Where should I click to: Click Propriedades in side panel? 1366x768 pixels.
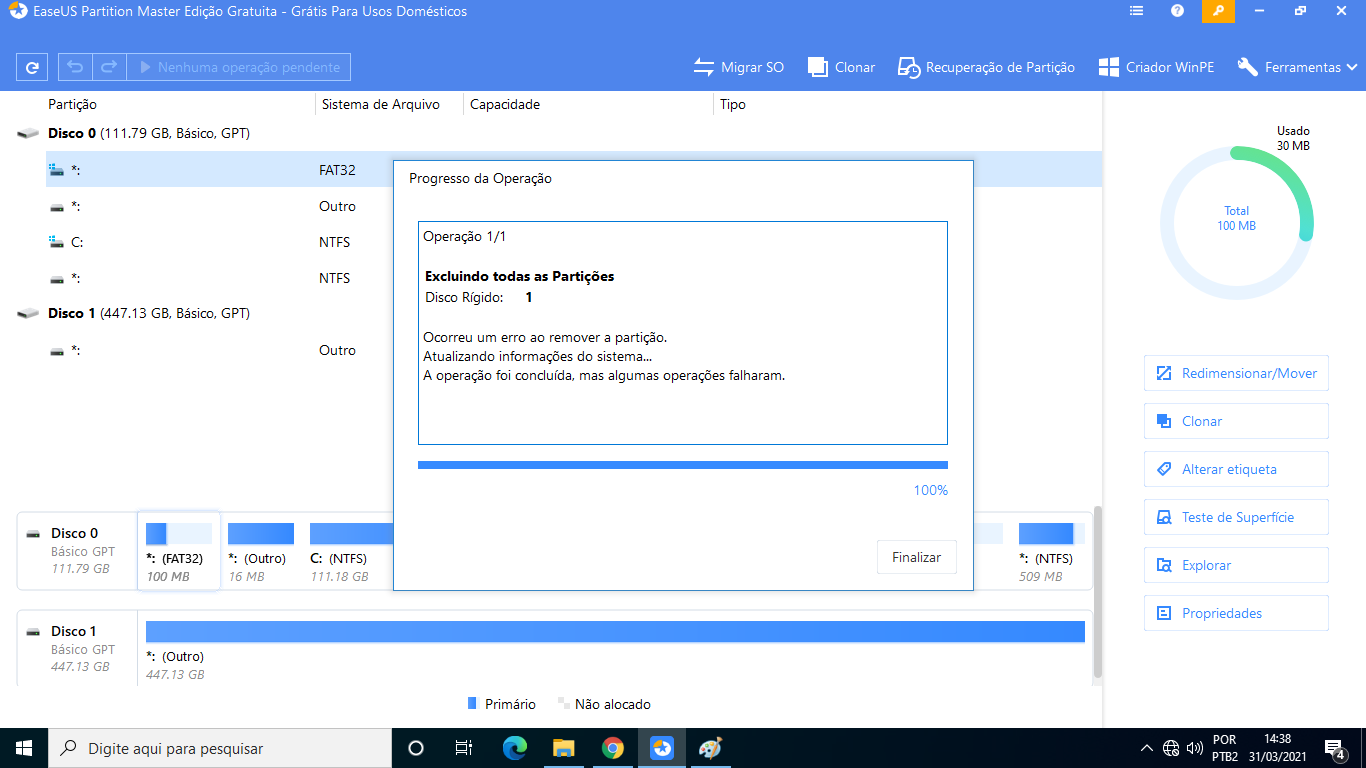(1236, 613)
